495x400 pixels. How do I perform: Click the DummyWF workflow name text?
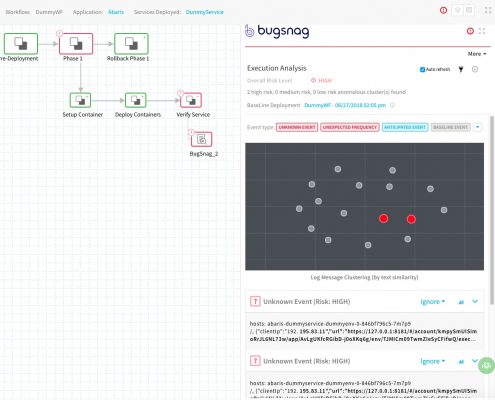tap(49, 12)
